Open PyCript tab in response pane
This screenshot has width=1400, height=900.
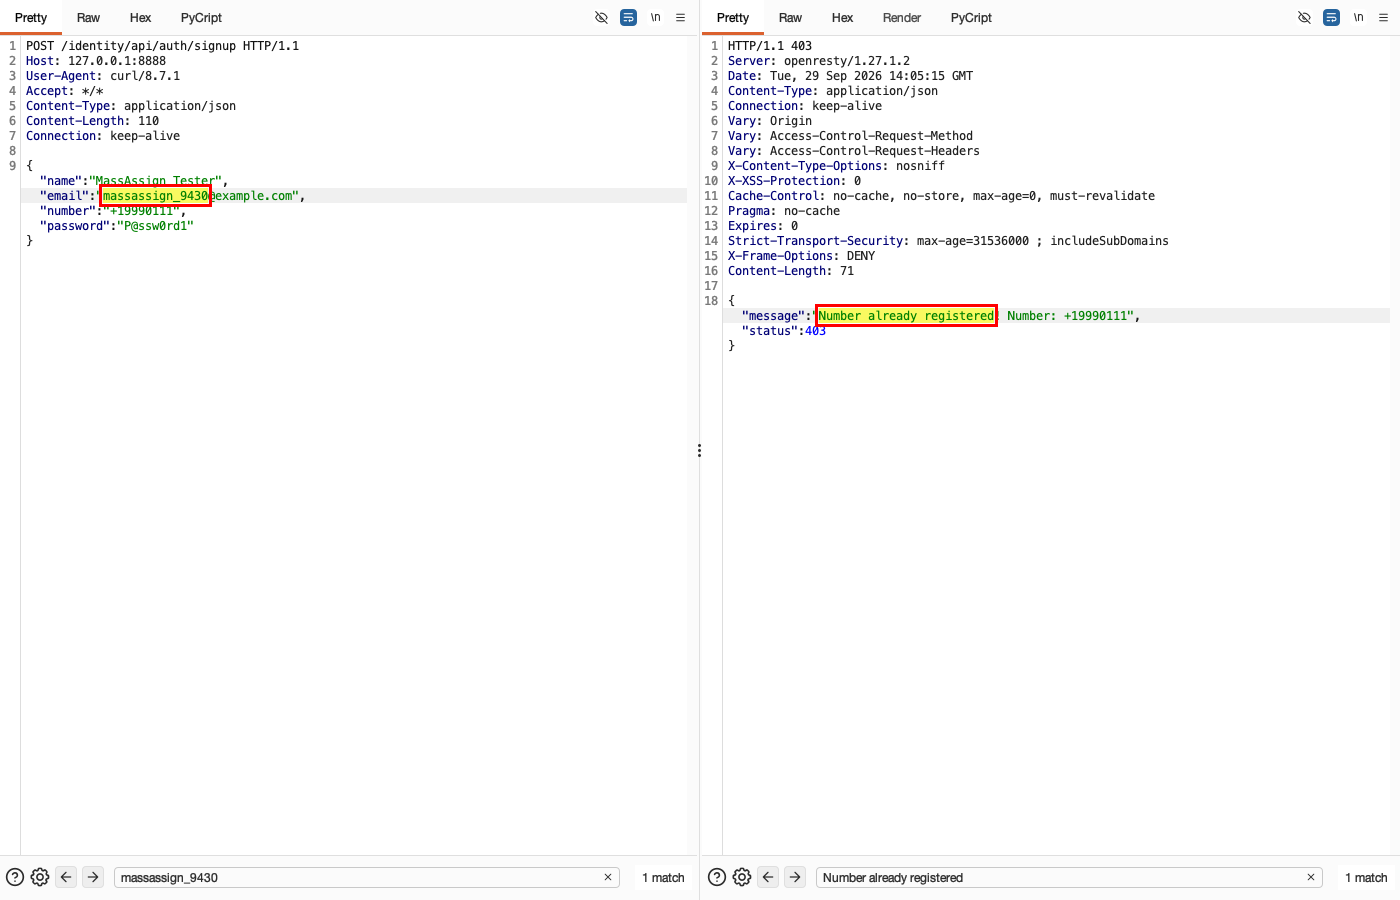[x=971, y=18]
